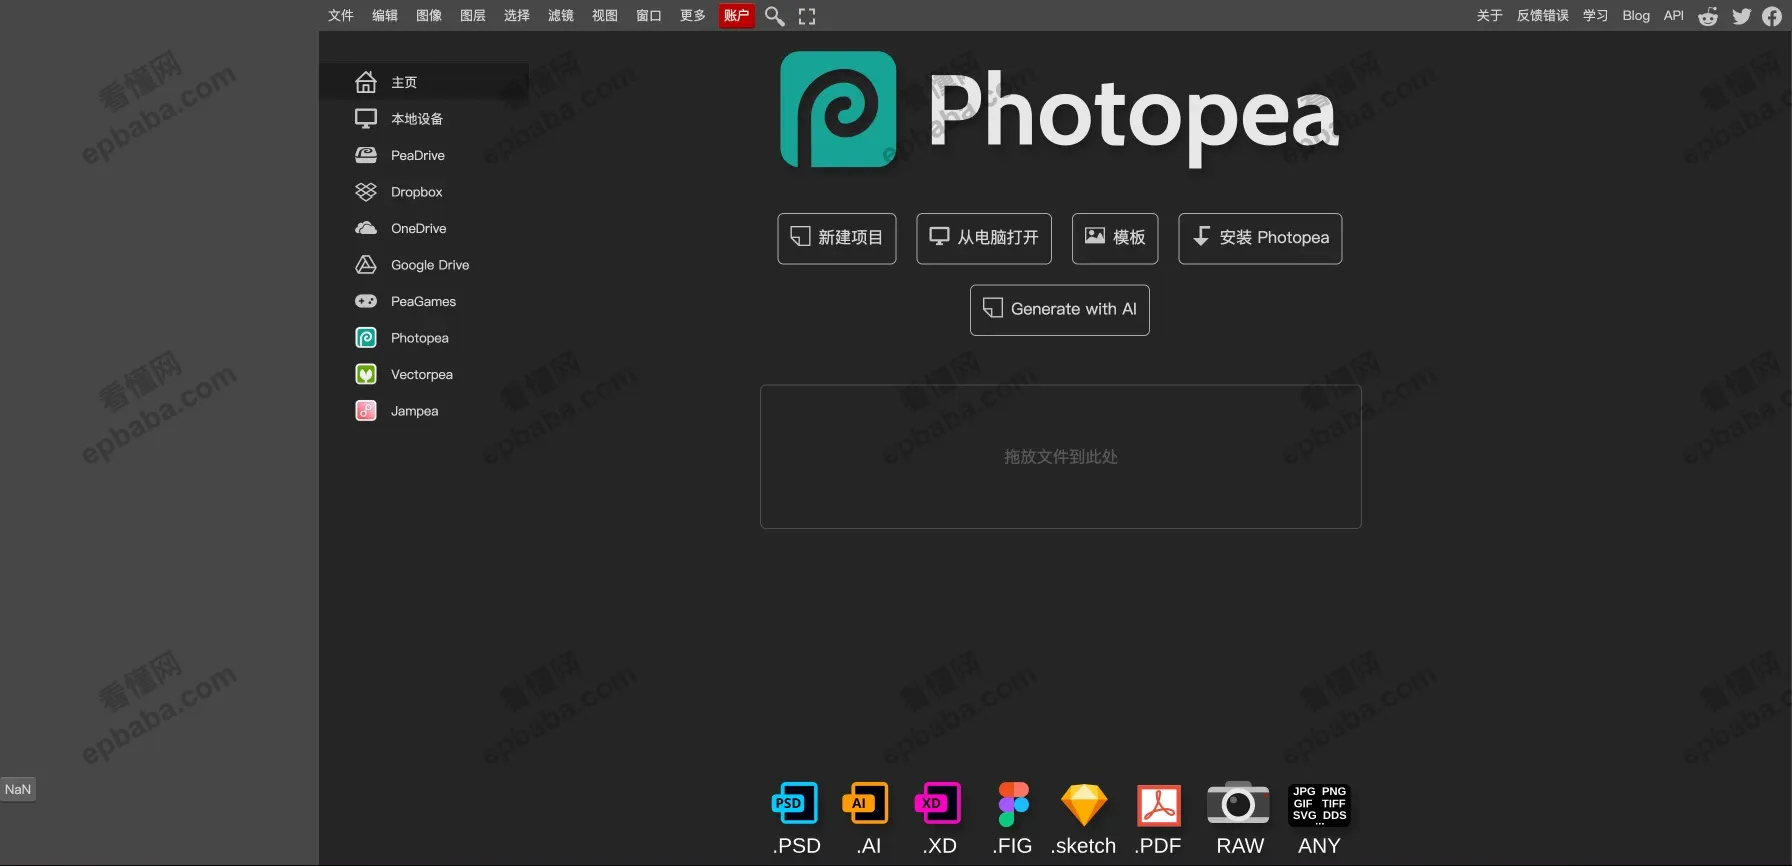Open OneDrive storage

(x=424, y=228)
